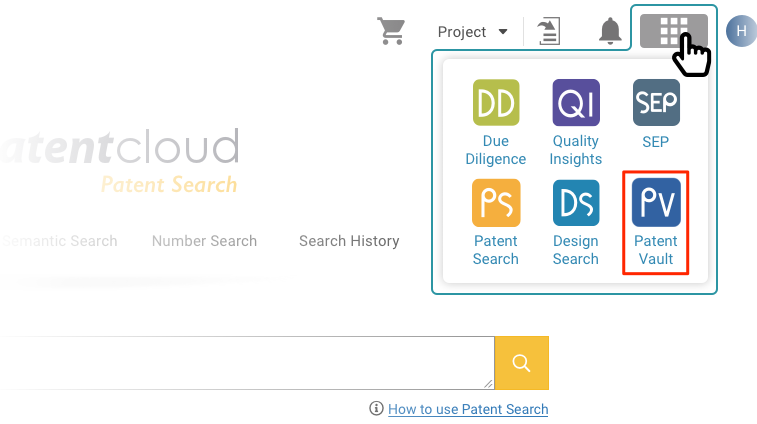Click the info icon beside the help link
Viewport: 757px width, 424px height.
click(x=376, y=409)
